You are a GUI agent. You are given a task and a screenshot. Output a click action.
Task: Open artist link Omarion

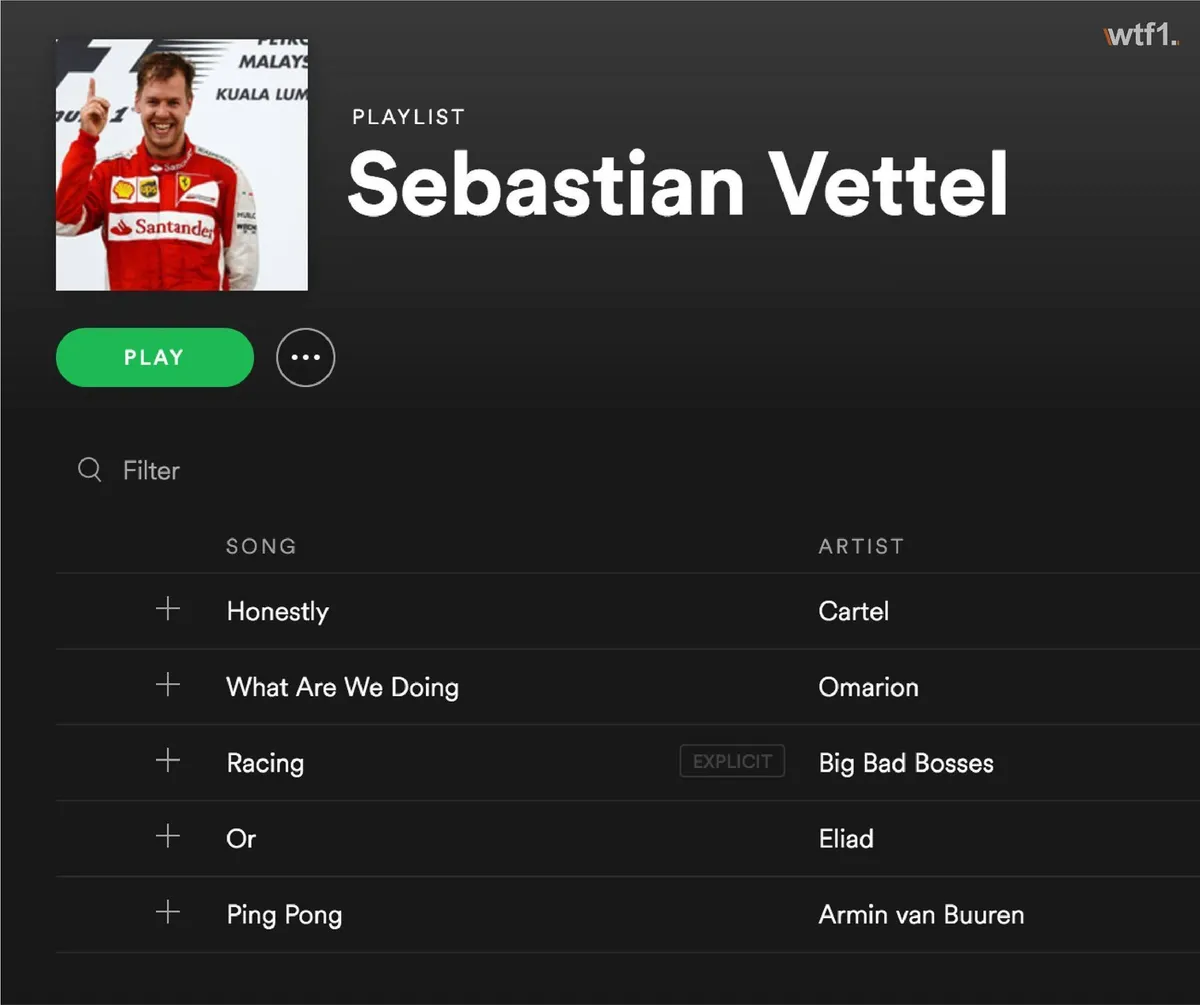point(868,687)
